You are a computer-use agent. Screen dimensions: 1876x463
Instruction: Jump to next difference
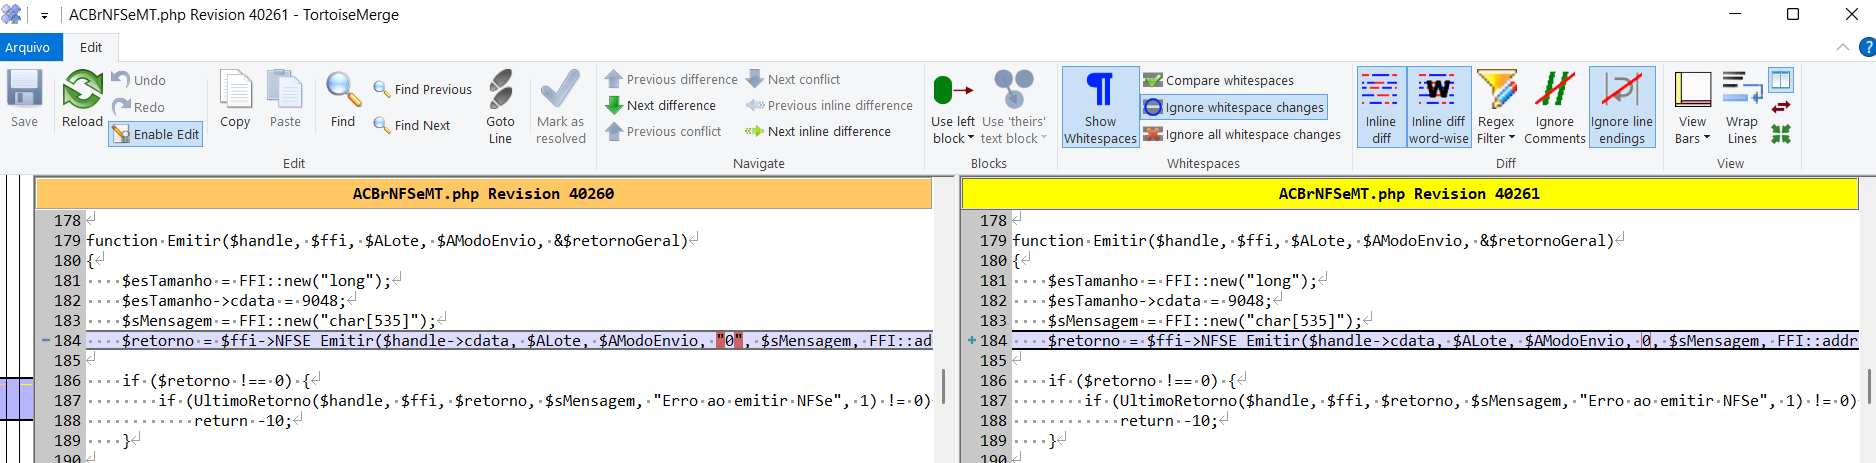(x=661, y=105)
